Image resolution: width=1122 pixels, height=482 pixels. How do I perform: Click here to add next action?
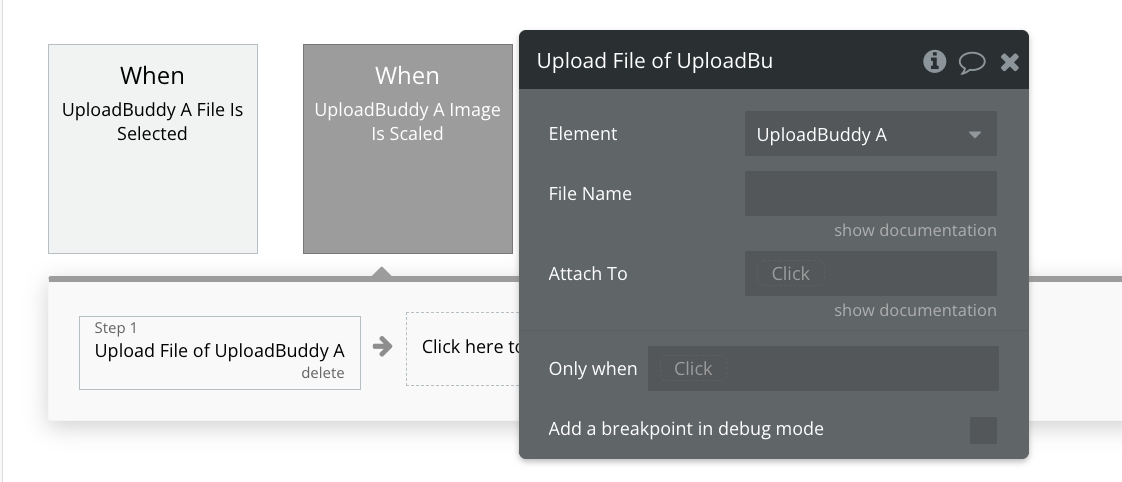tap(464, 348)
